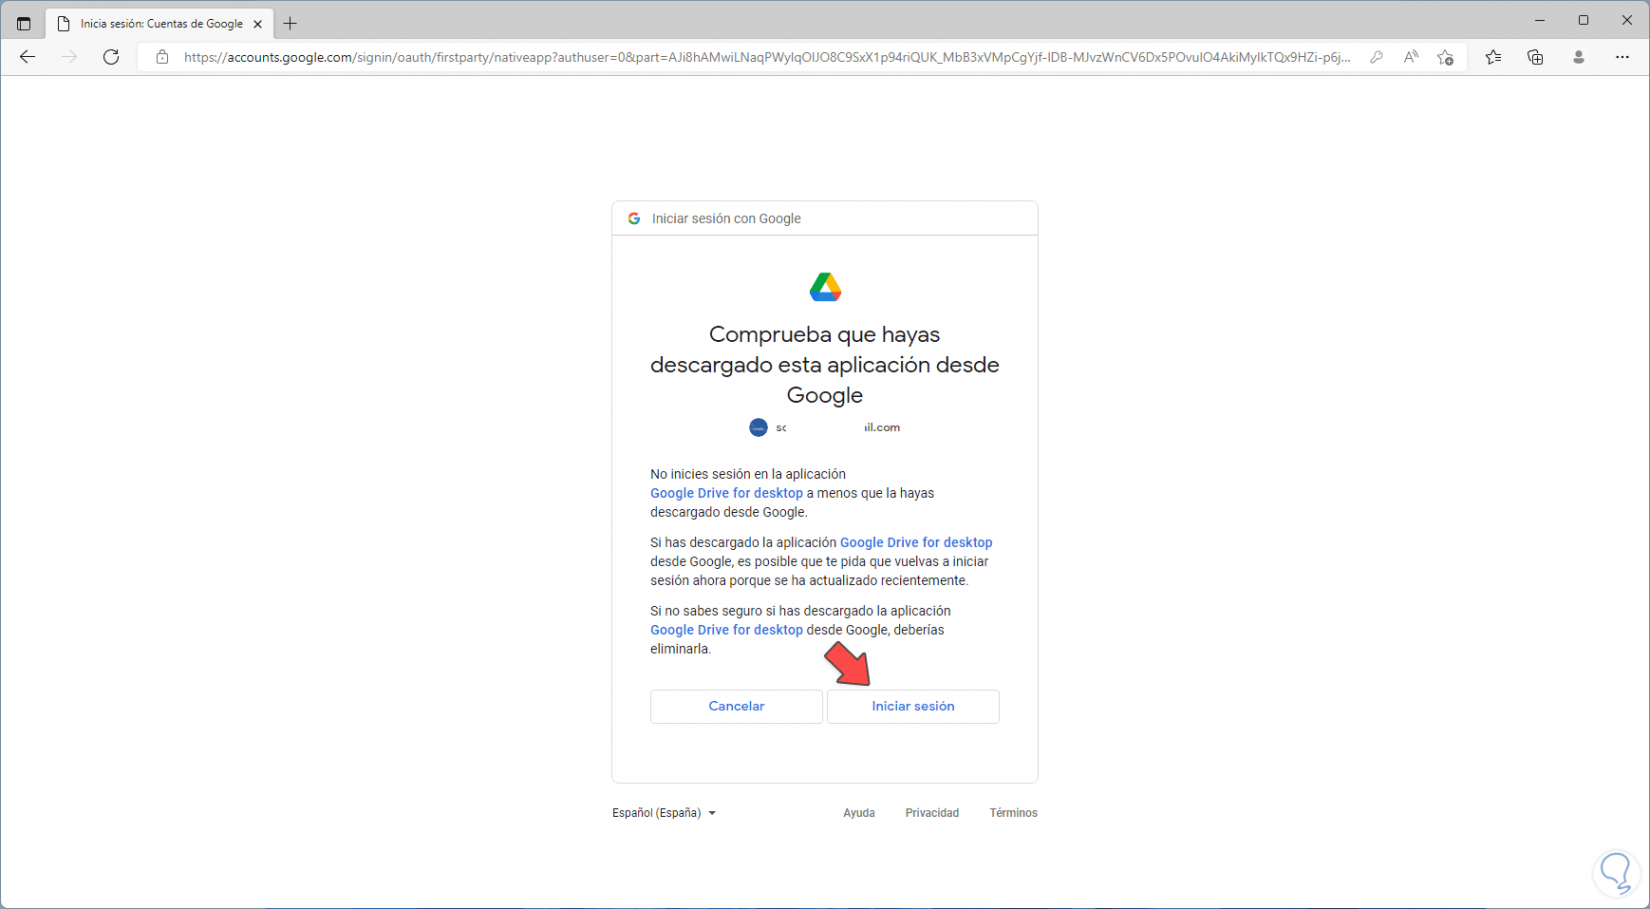This screenshot has height=909, width=1650.
Task: Open Google Drive for desktop link after 'Si has descargado'
Action: click(916, 542)
